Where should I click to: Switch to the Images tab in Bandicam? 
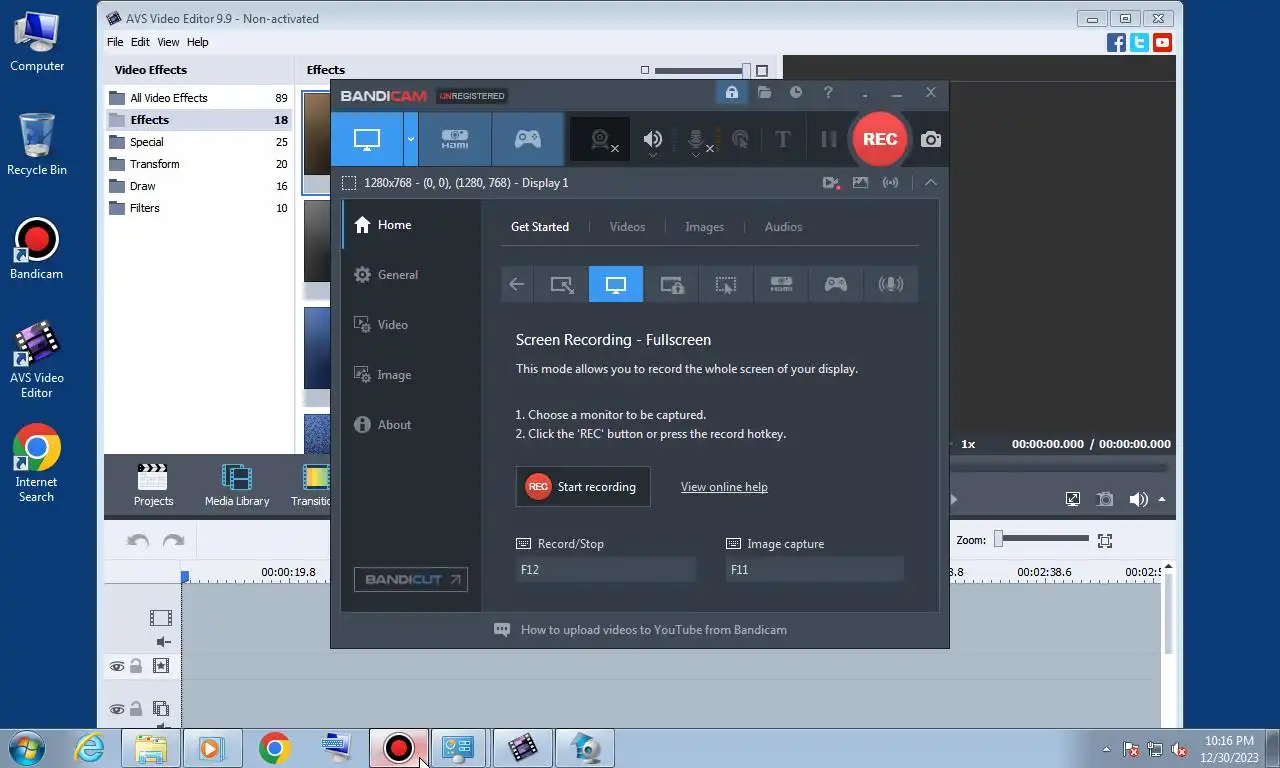click(704, 227)
